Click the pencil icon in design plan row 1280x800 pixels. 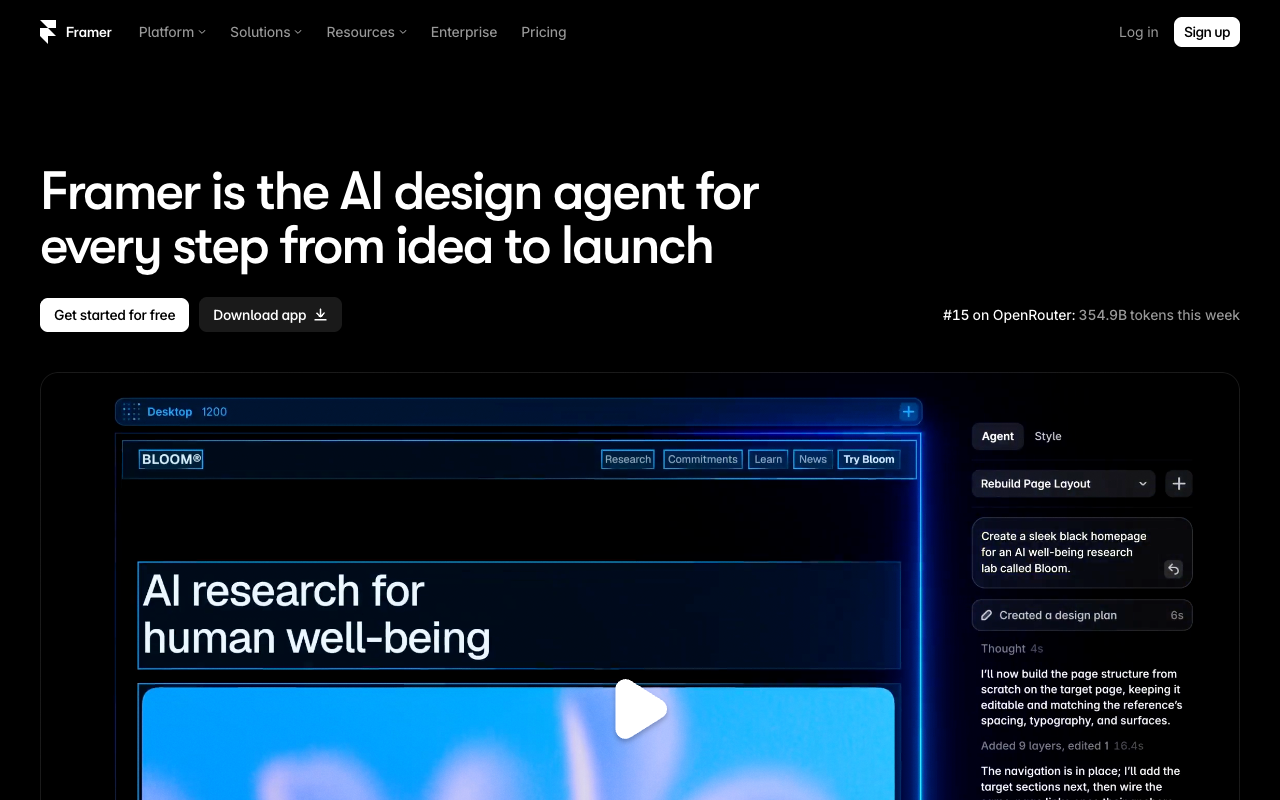coord(987,615)
